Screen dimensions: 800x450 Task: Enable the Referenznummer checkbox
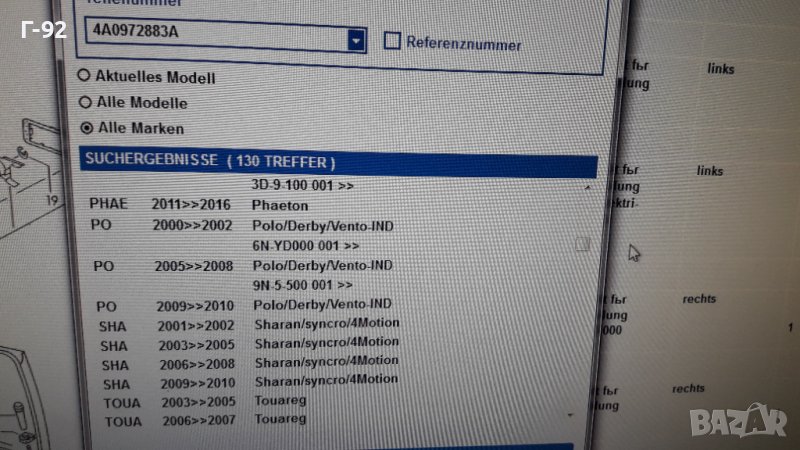(393, 41)
